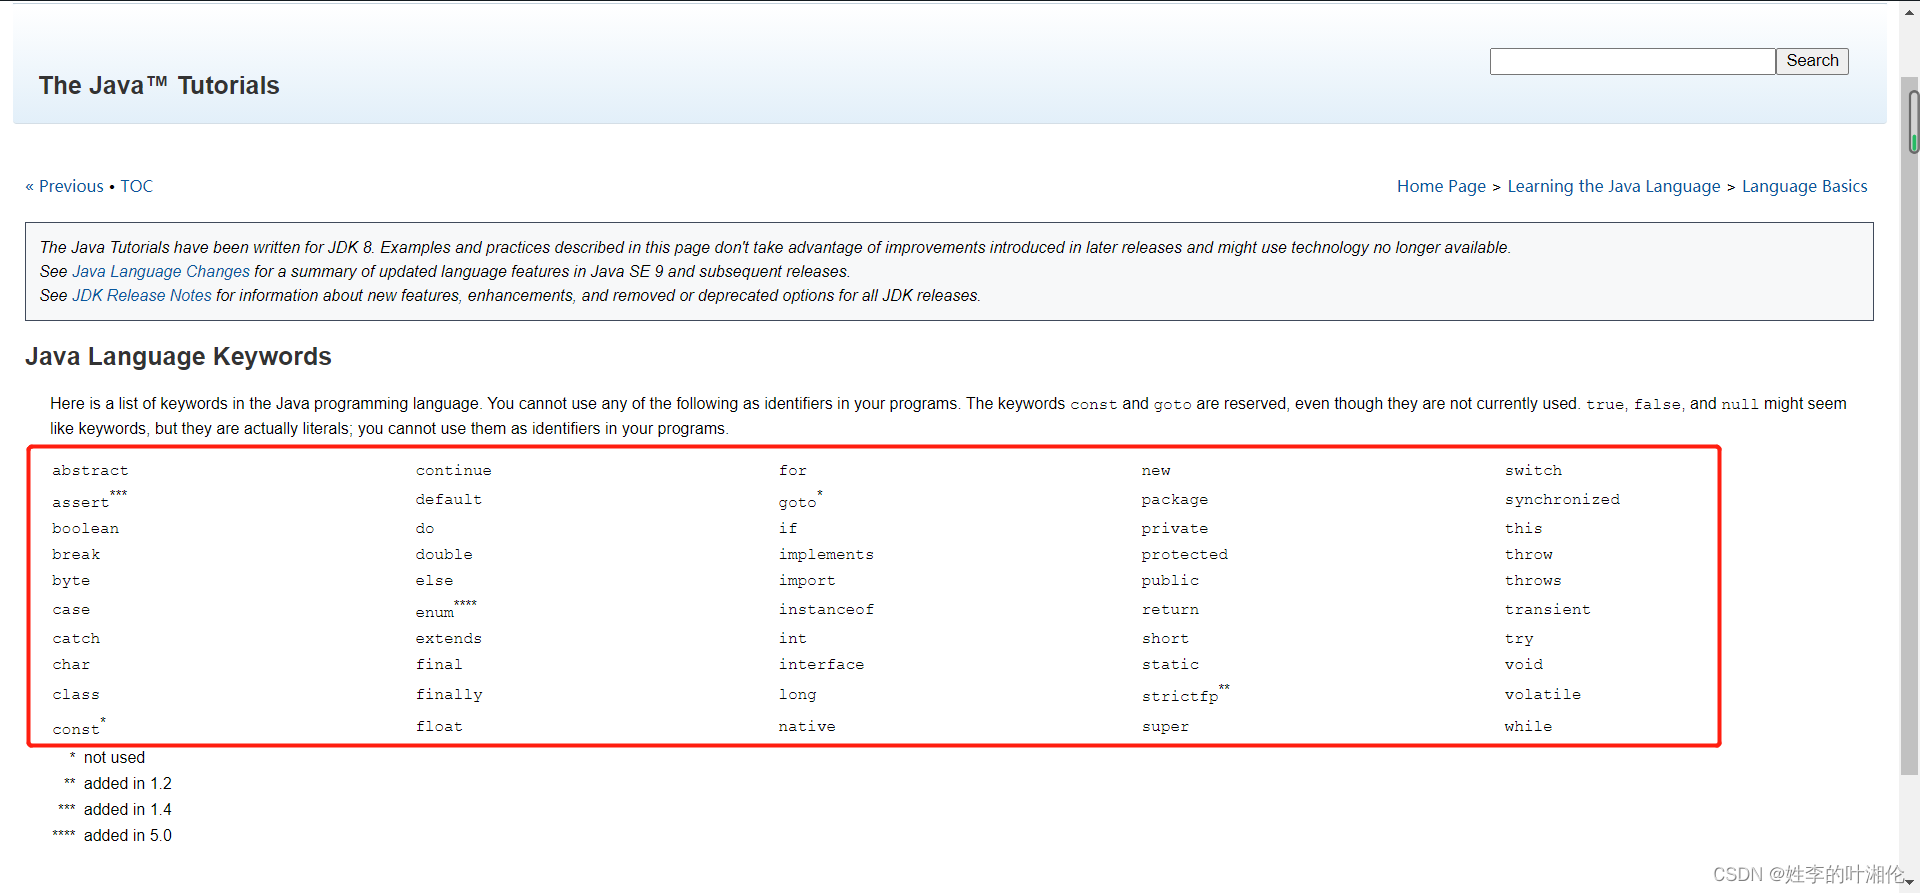1920x893 pixels.
Task: Select the keyword private
Action: pos(1175,528)
